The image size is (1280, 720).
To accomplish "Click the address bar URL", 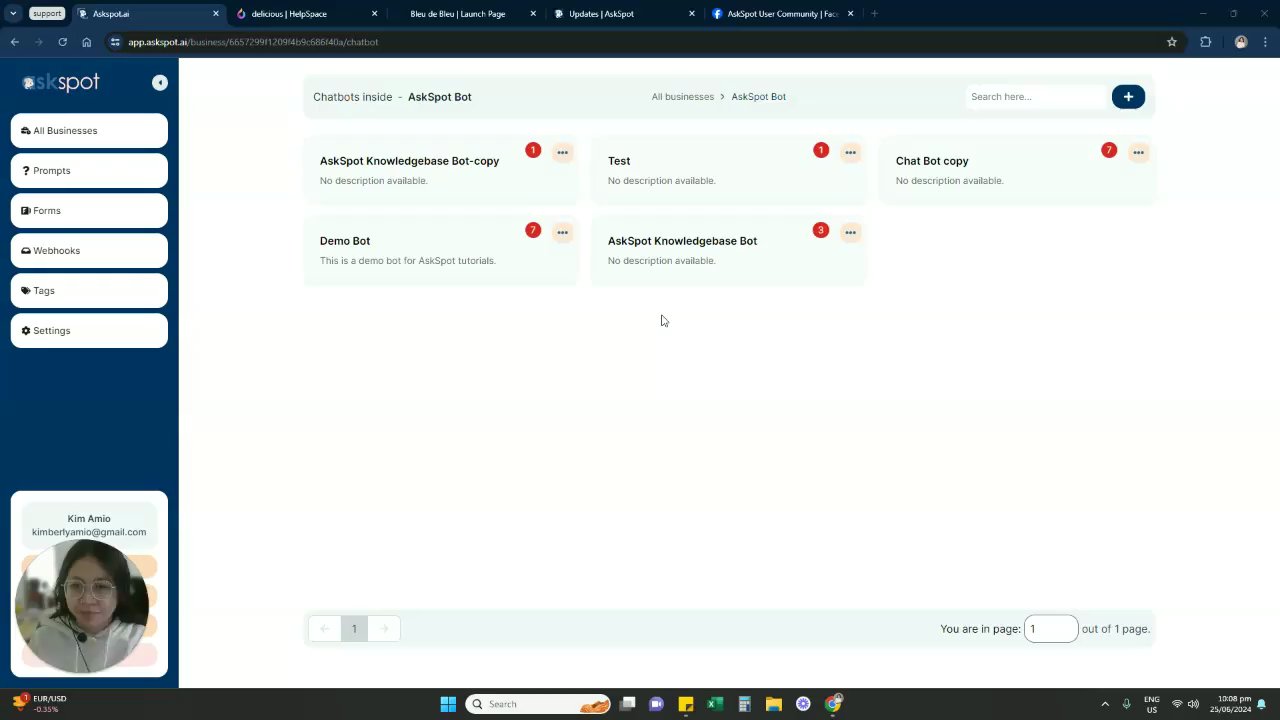I will click(253, 42).
